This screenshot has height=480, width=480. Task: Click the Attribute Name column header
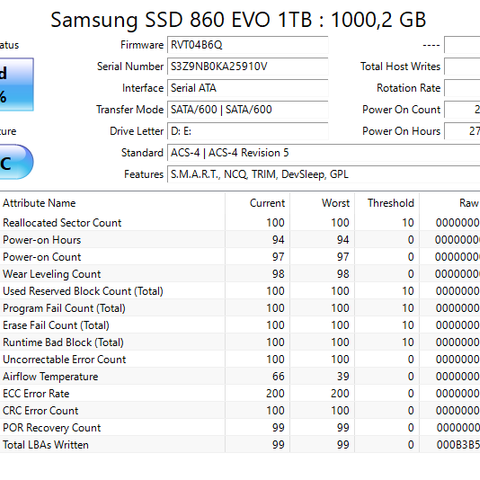112,203
